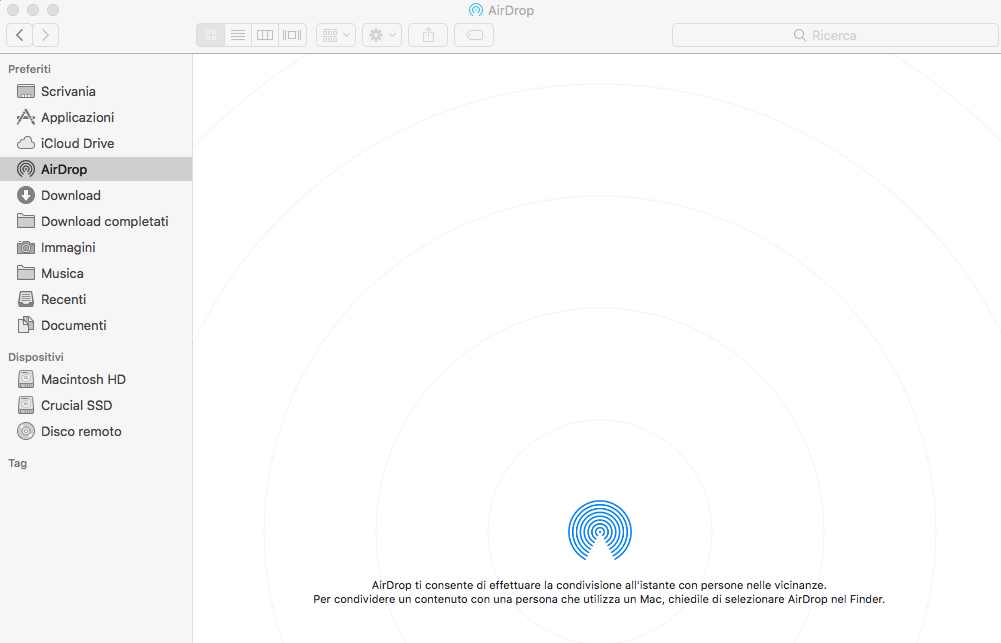Click the Musica folder icon

[26, 273]
